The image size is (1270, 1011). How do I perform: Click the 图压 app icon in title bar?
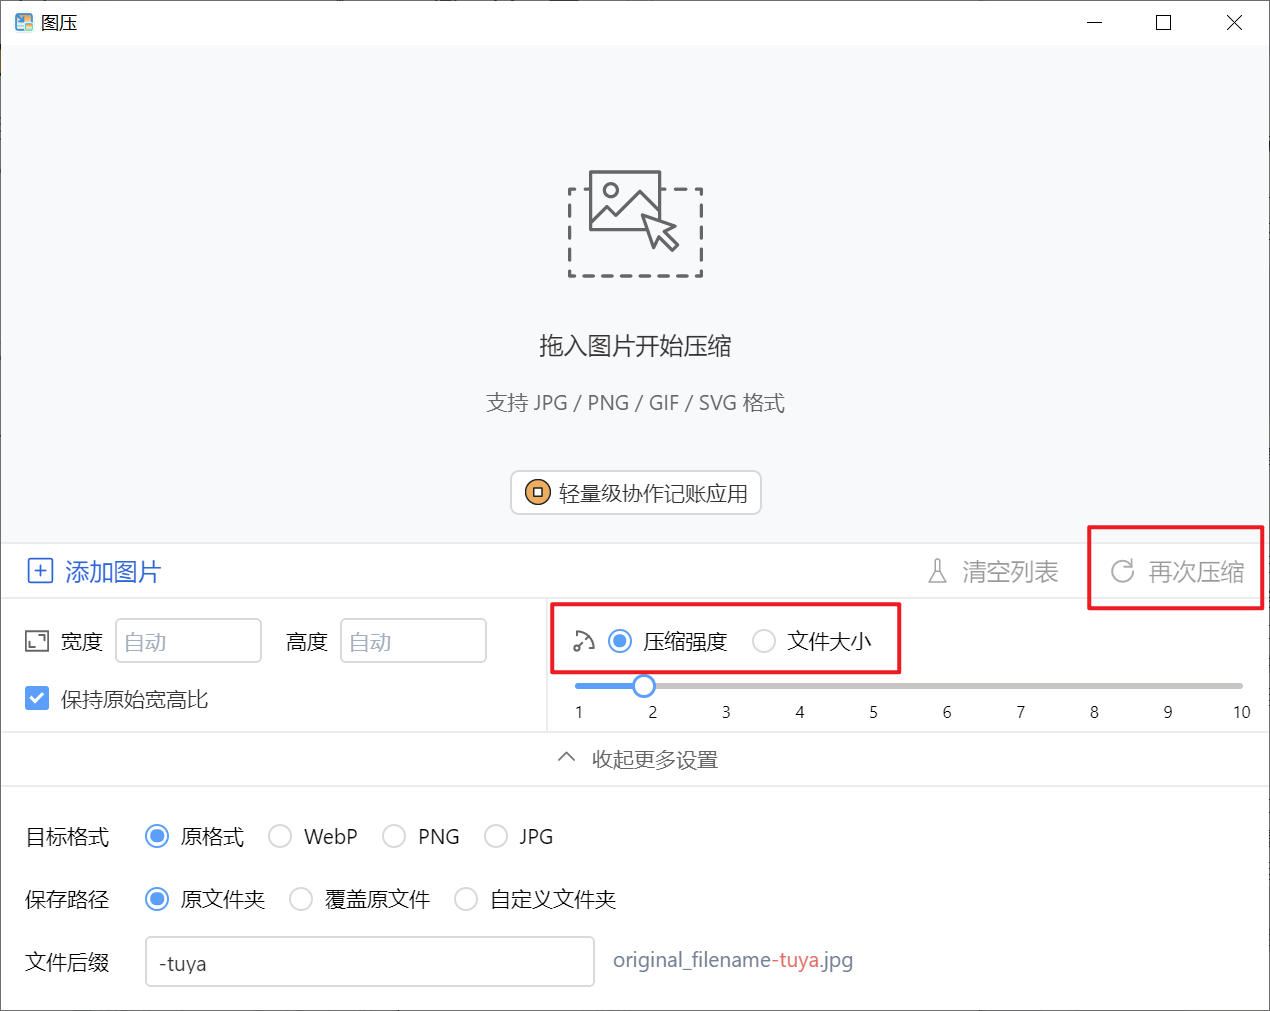(24, 22)
